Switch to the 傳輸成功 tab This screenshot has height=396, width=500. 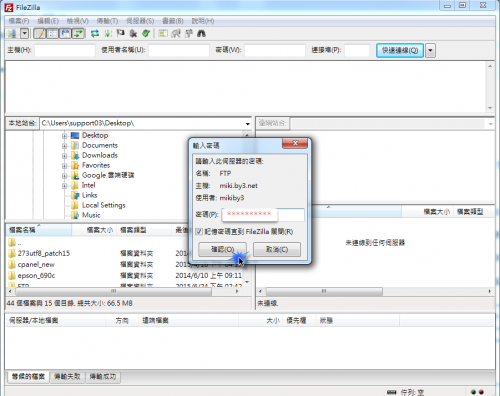point(103,377)
